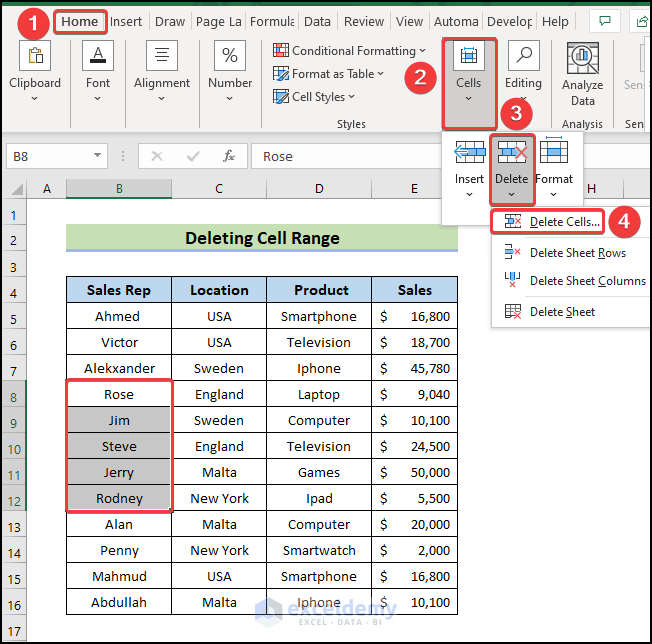Viewport: 652px width, 644px height.
Task: Expand the Delete cells chevron
Action: (x=511, y=194)
